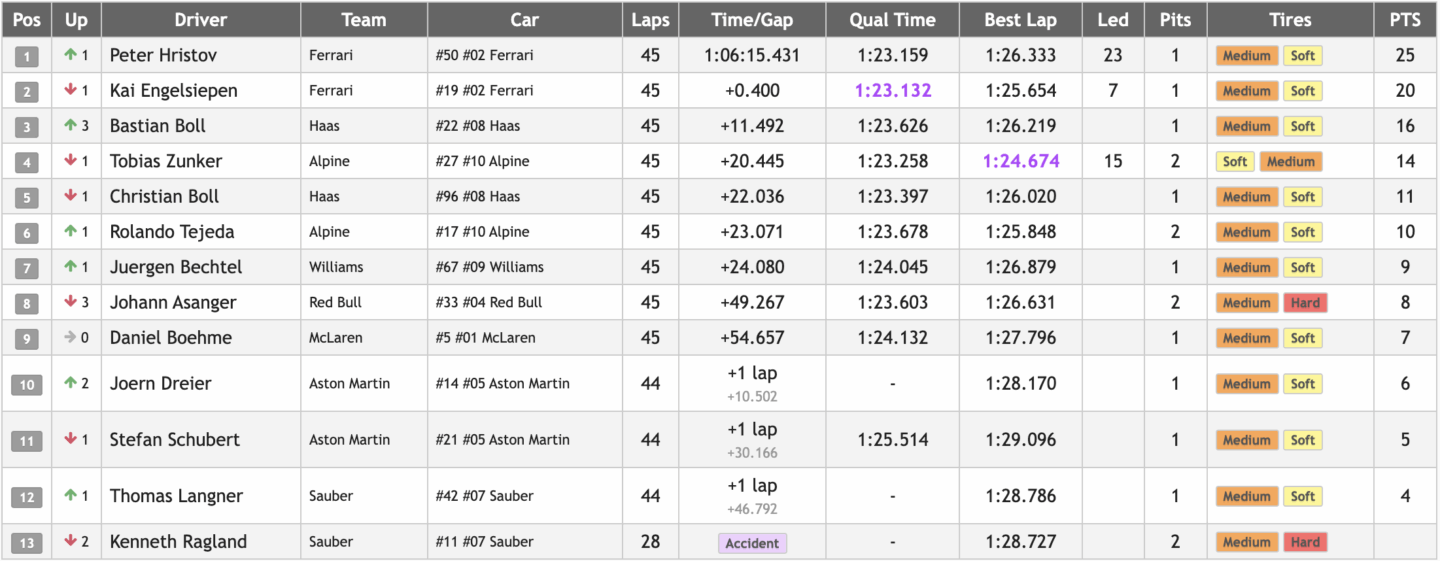This screenshot has height=561, width=1440.
Task: Click the grey neutral arrow for Daniel Boehme
Action: click(x=70, y=338)
